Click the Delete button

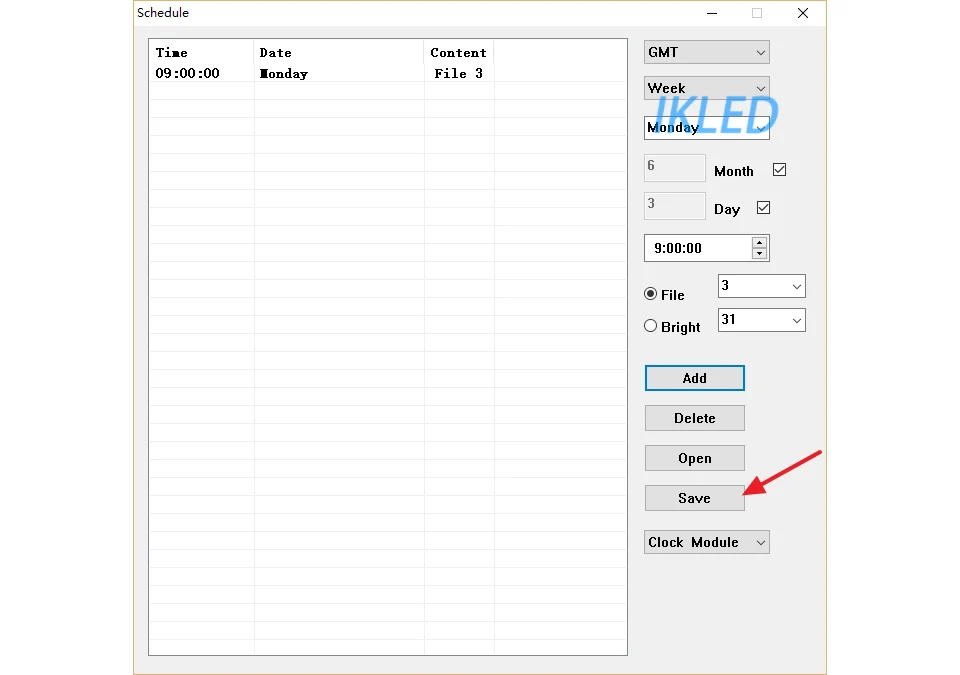[x=694, y=418]
